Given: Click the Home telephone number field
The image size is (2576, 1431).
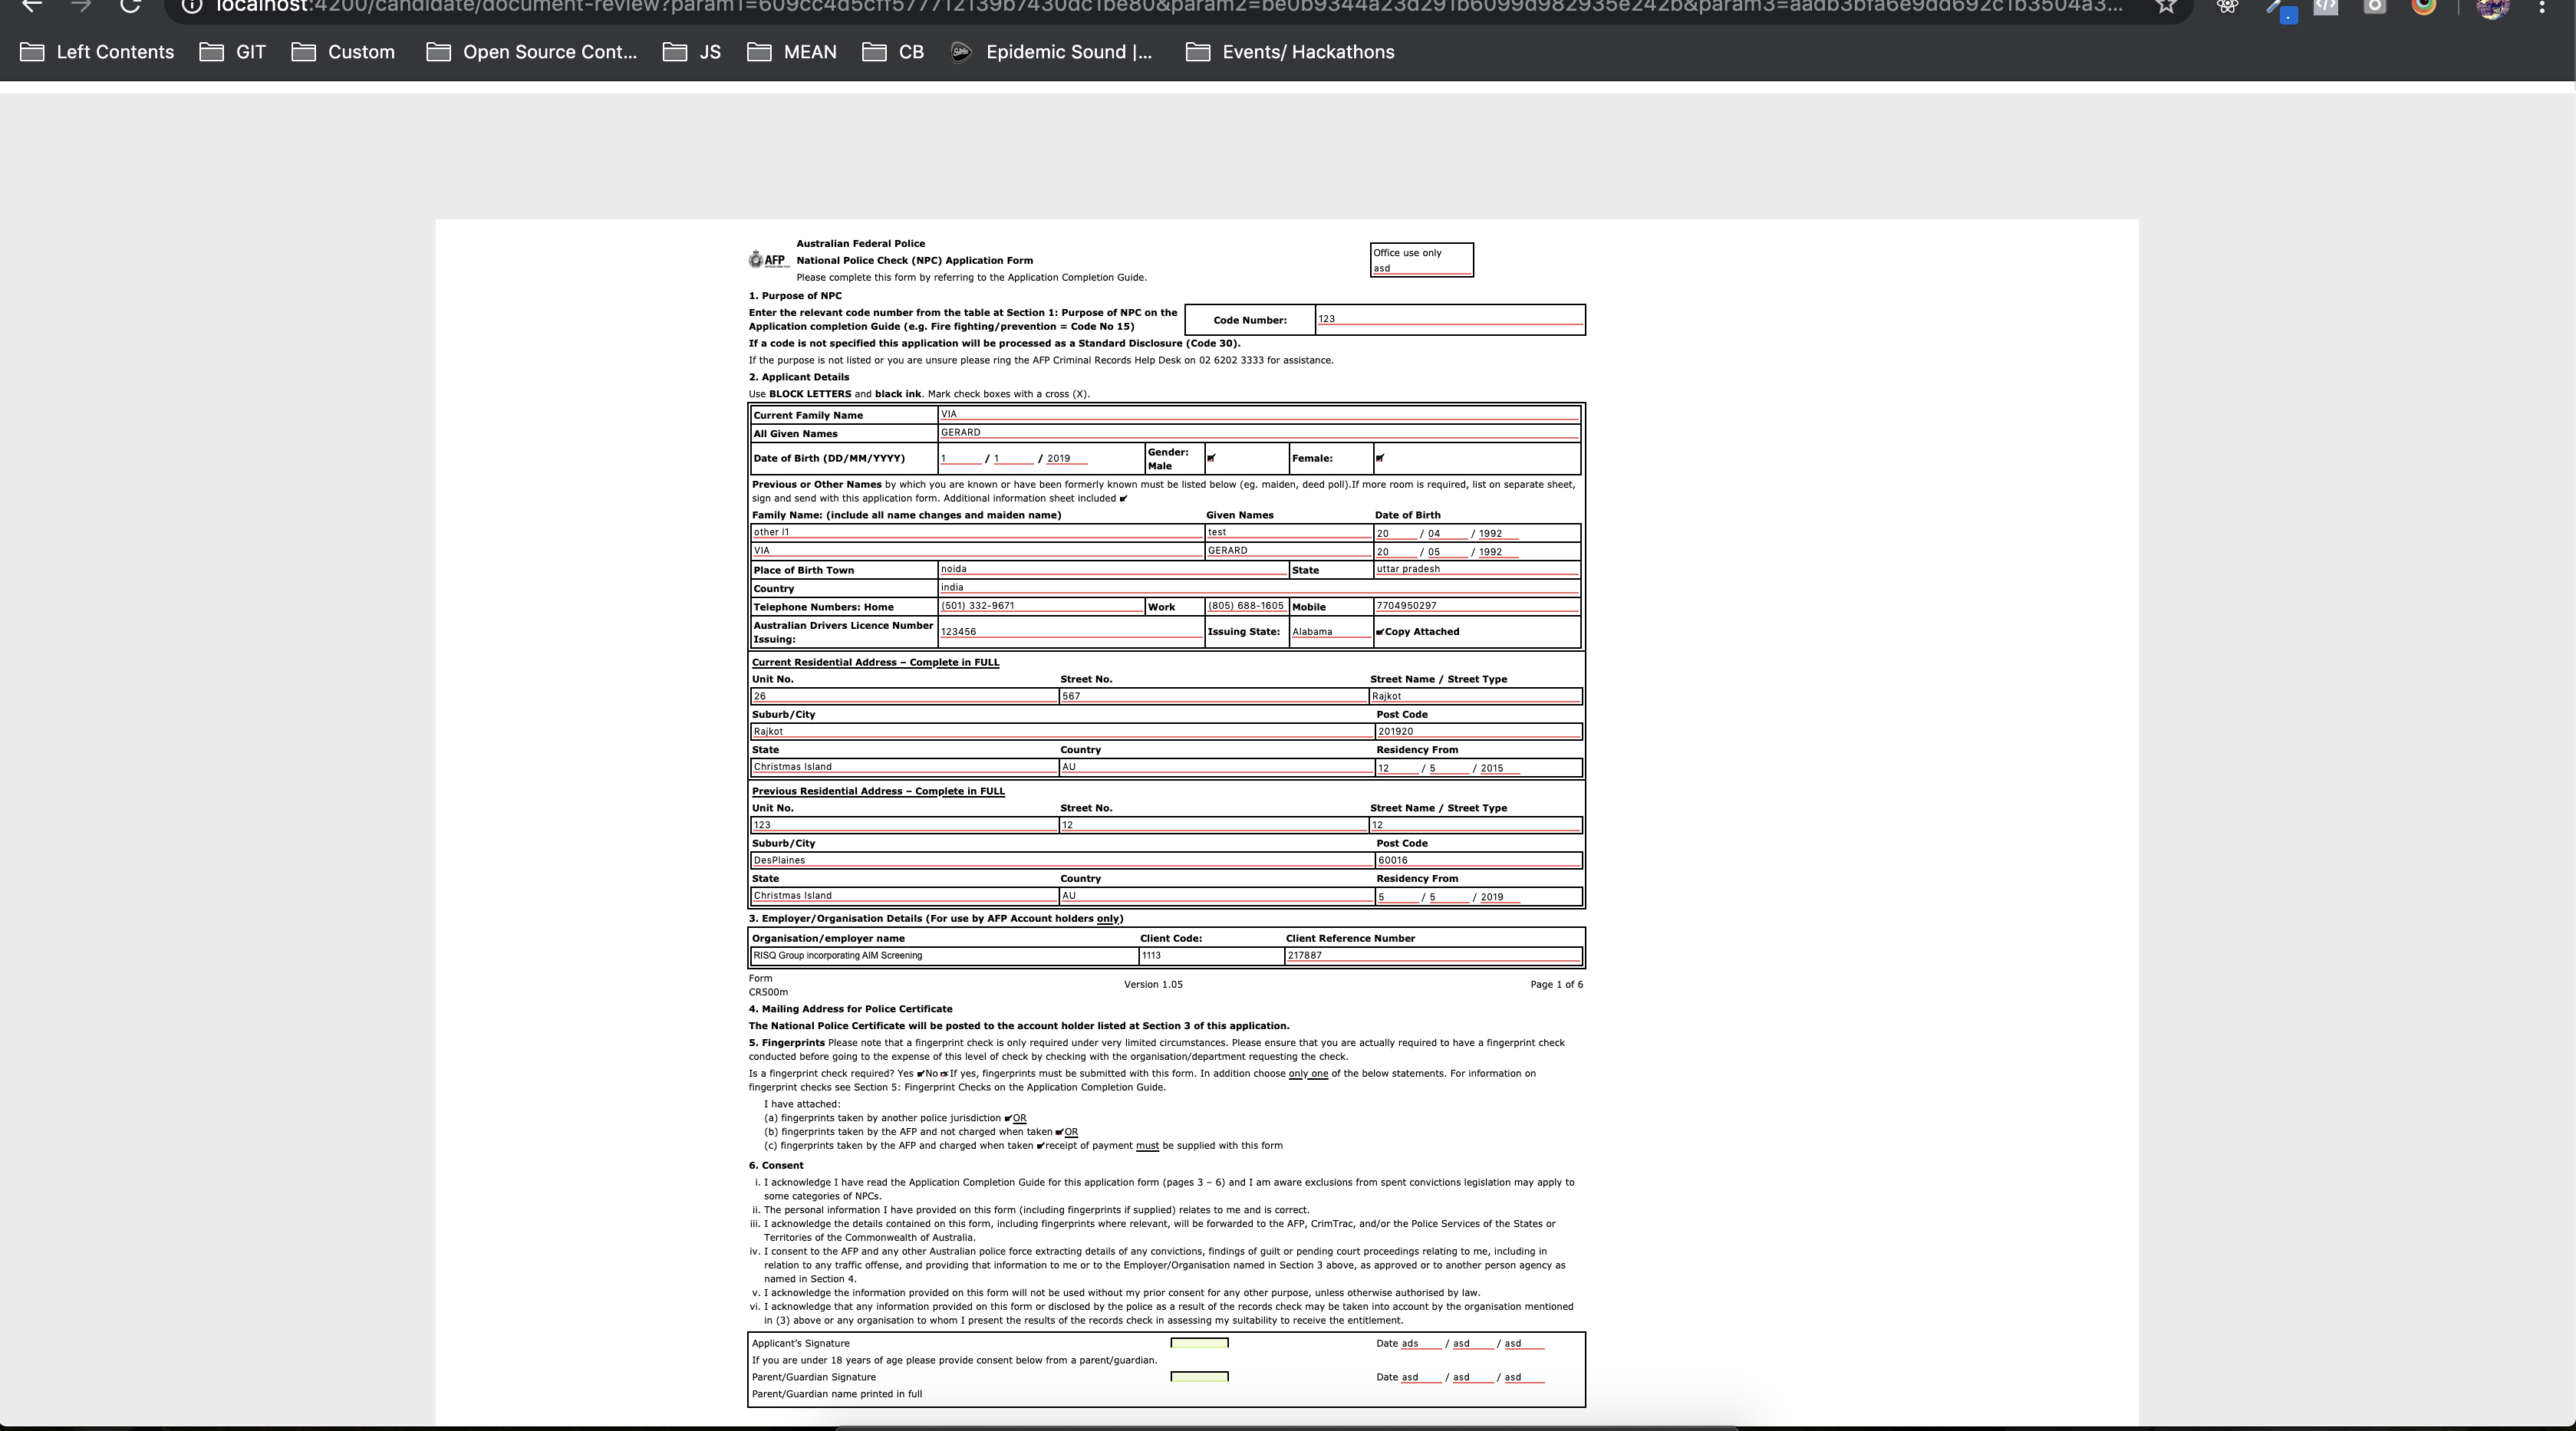Looking at the screenshot, I should (x=1041, y=606).
